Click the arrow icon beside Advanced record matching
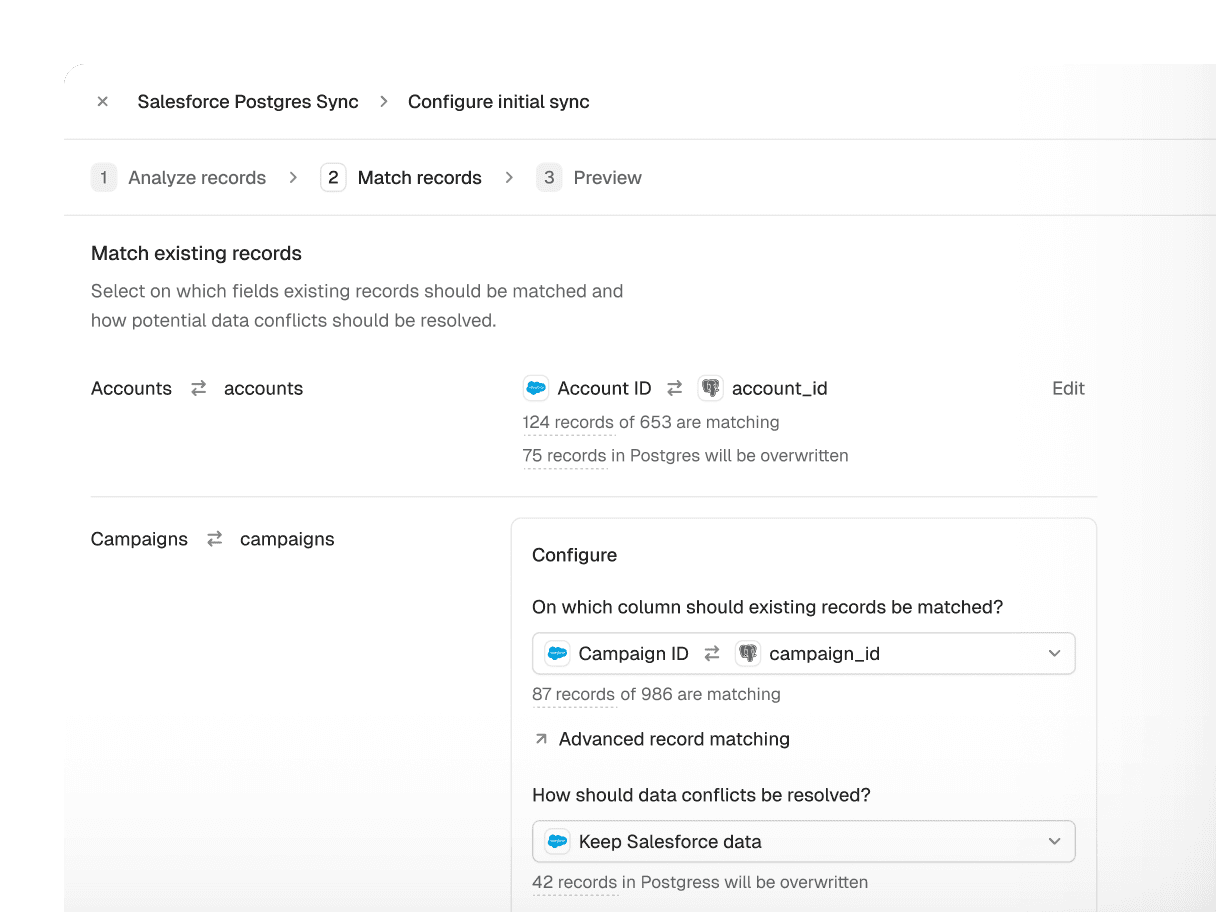 tap(541, 739)
